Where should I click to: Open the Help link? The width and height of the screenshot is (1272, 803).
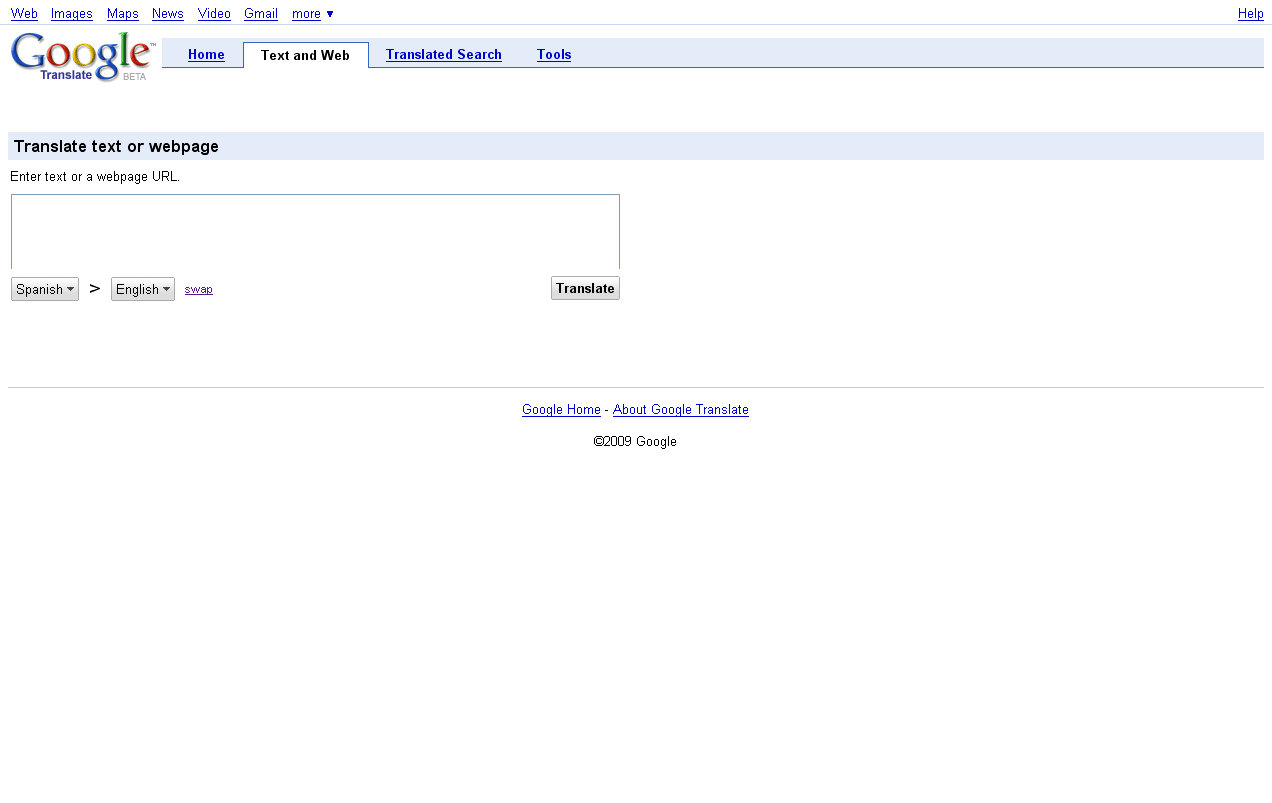click(x=1251, y=14)
